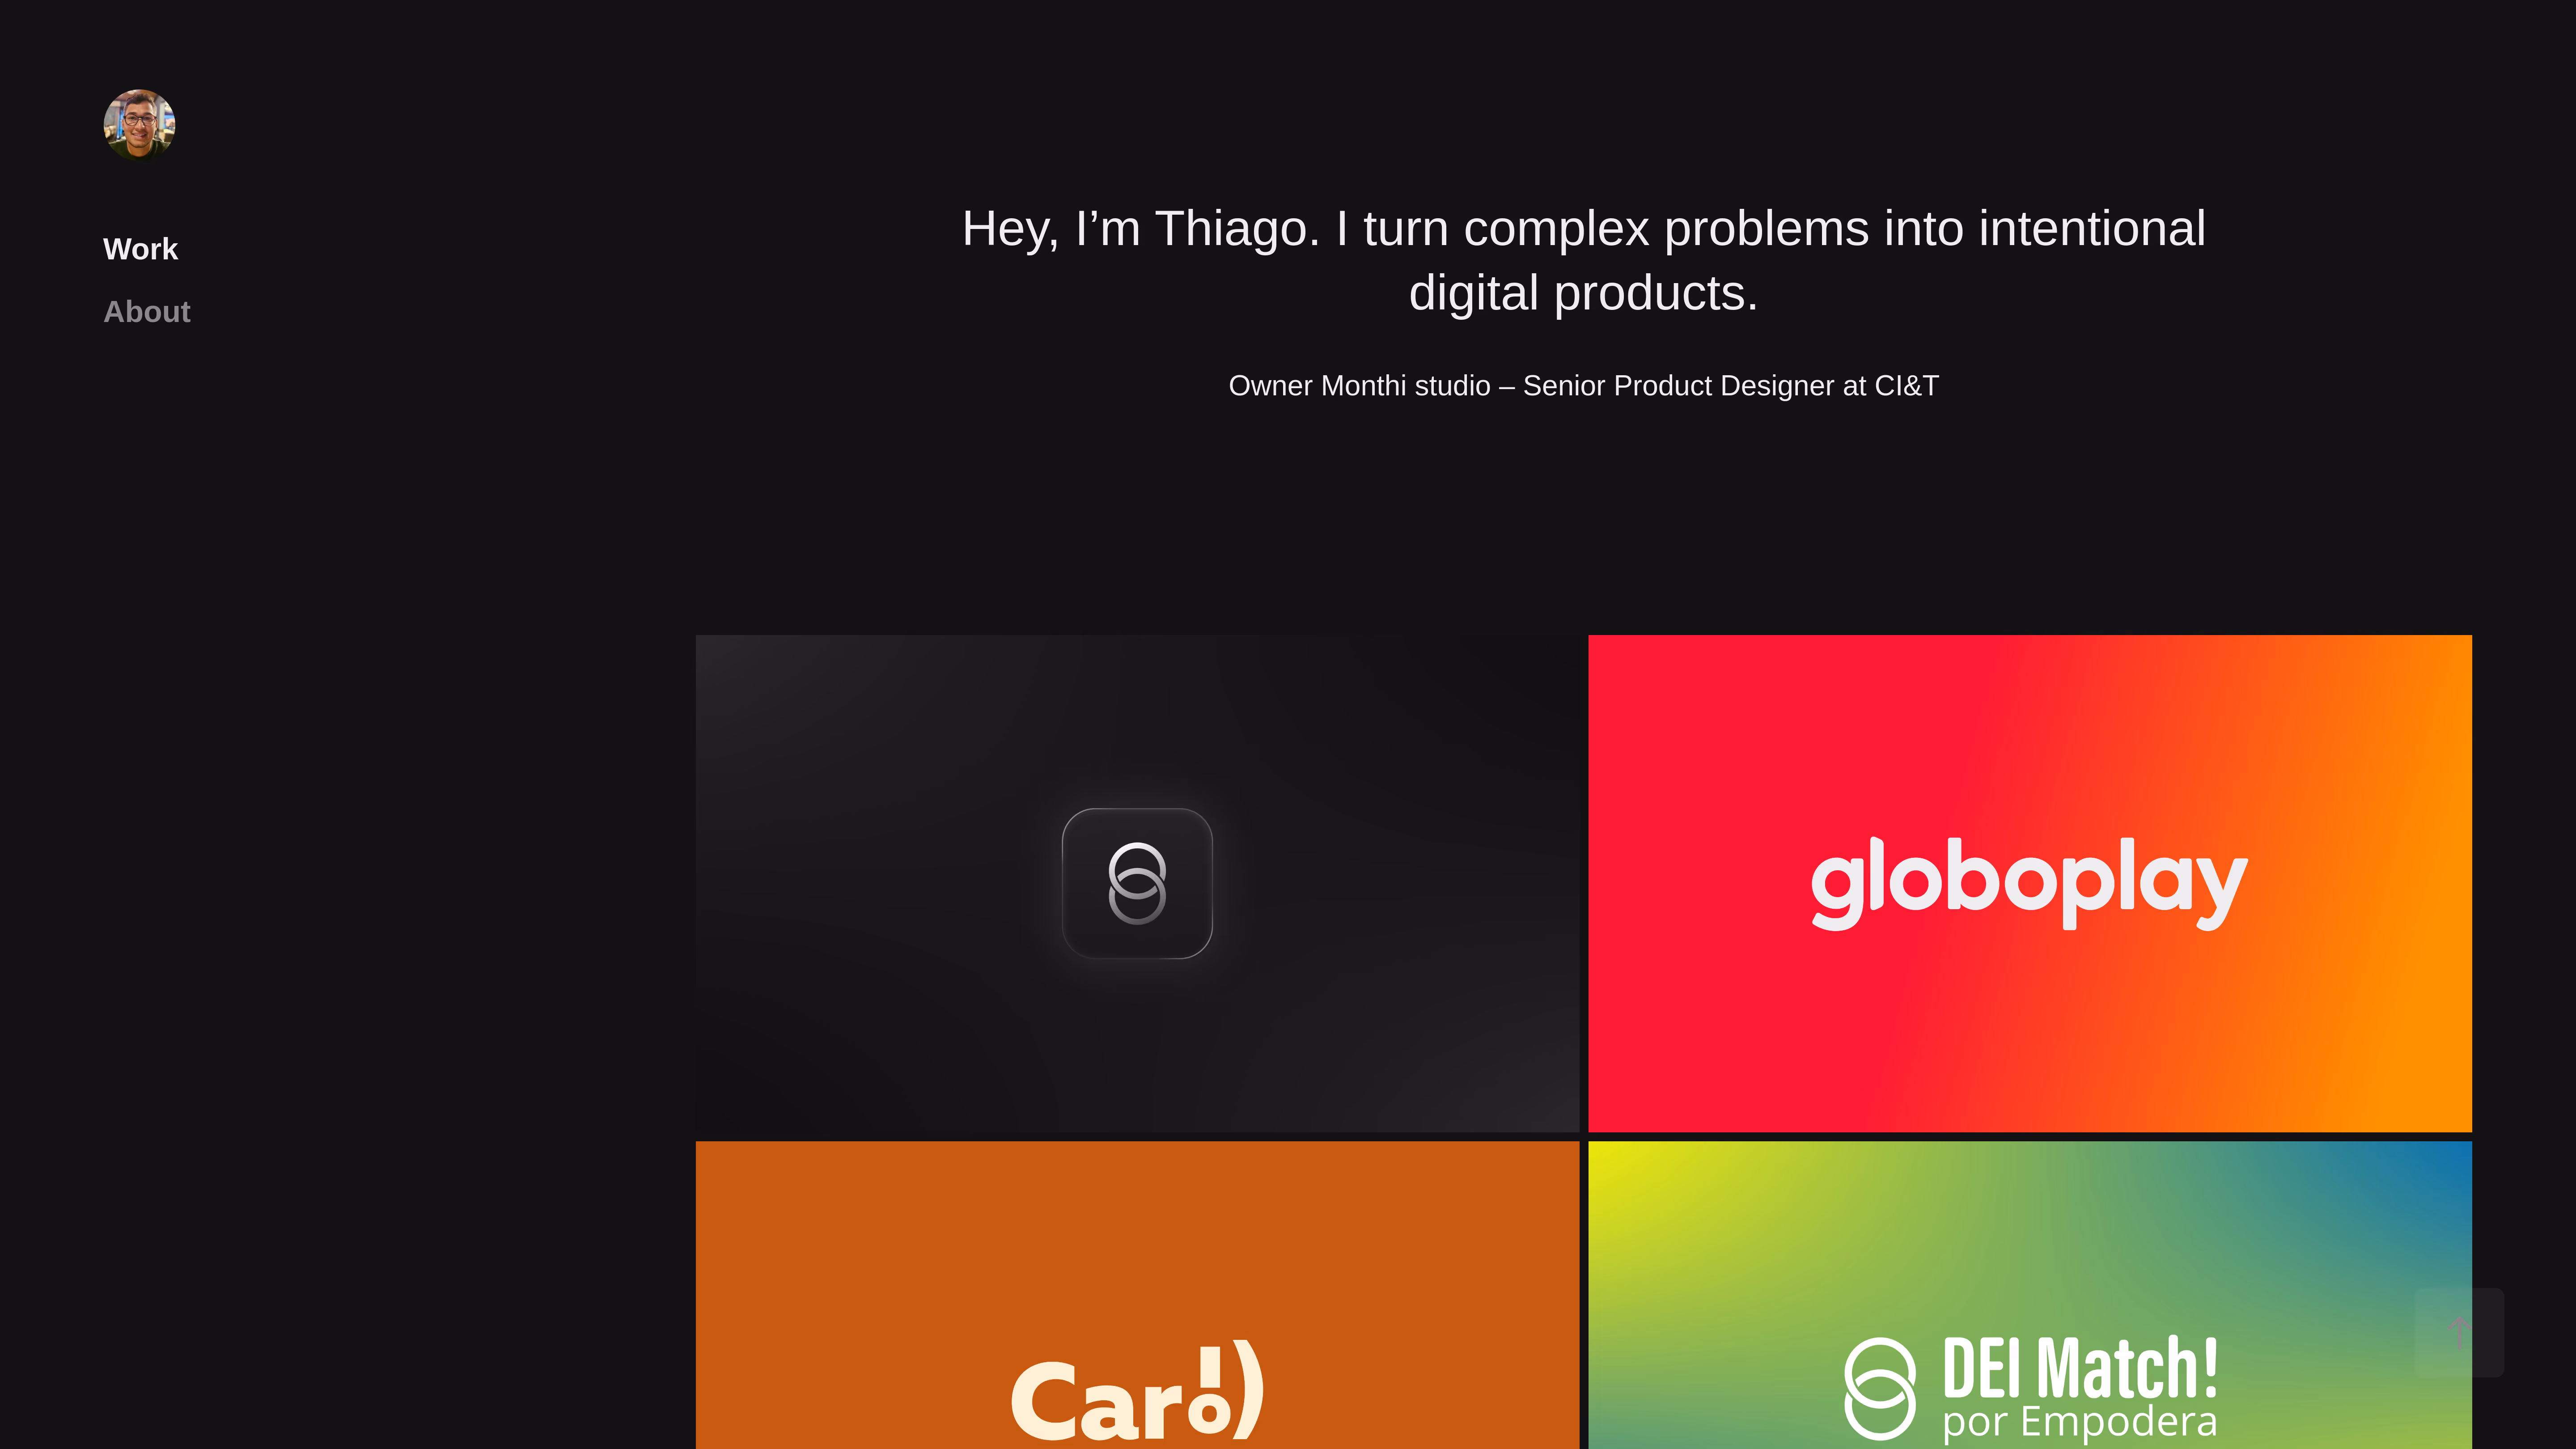Open the DEI Match! por Empodera card
The width and height of the screenshot is (2576, 1449).
point(2030,1295)
